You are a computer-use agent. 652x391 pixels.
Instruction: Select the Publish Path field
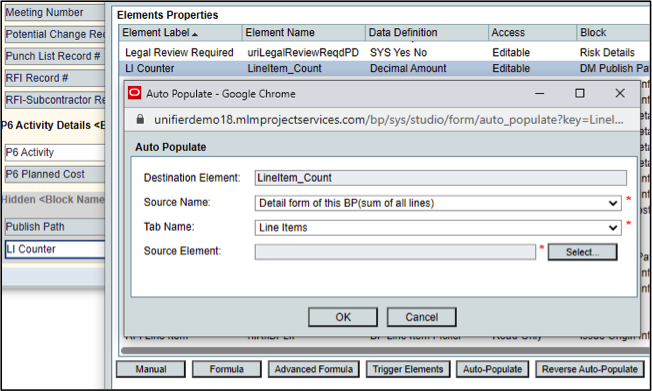[x=54, y=227]
